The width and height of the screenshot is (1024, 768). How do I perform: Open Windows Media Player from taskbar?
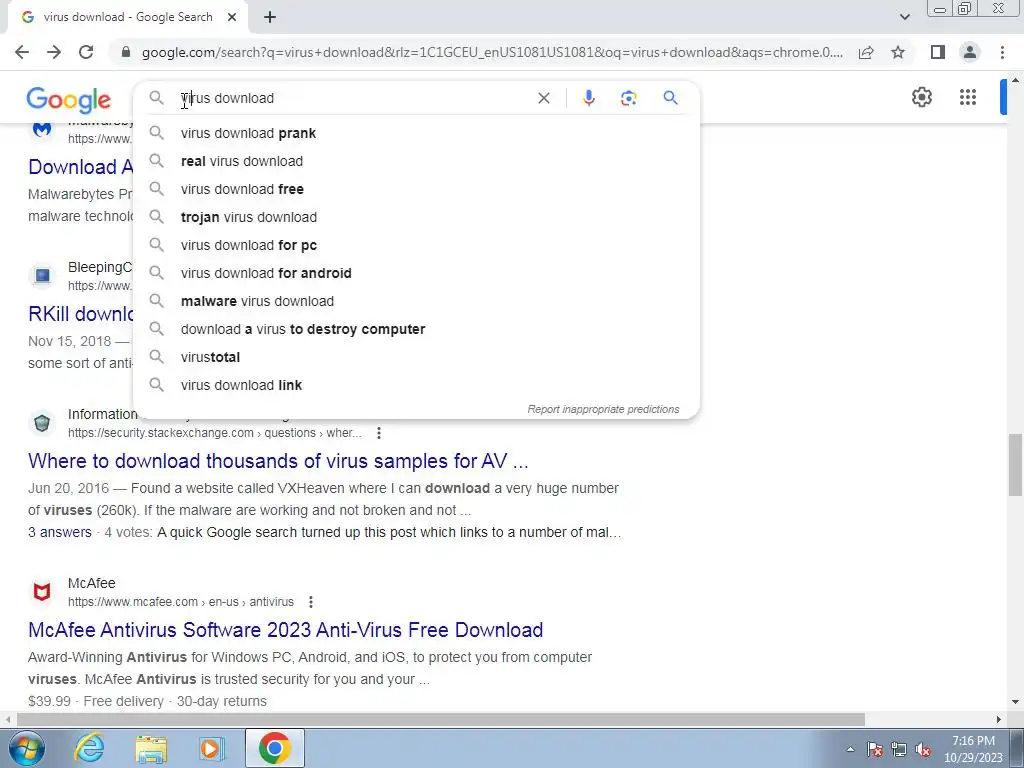coord(211,748)
